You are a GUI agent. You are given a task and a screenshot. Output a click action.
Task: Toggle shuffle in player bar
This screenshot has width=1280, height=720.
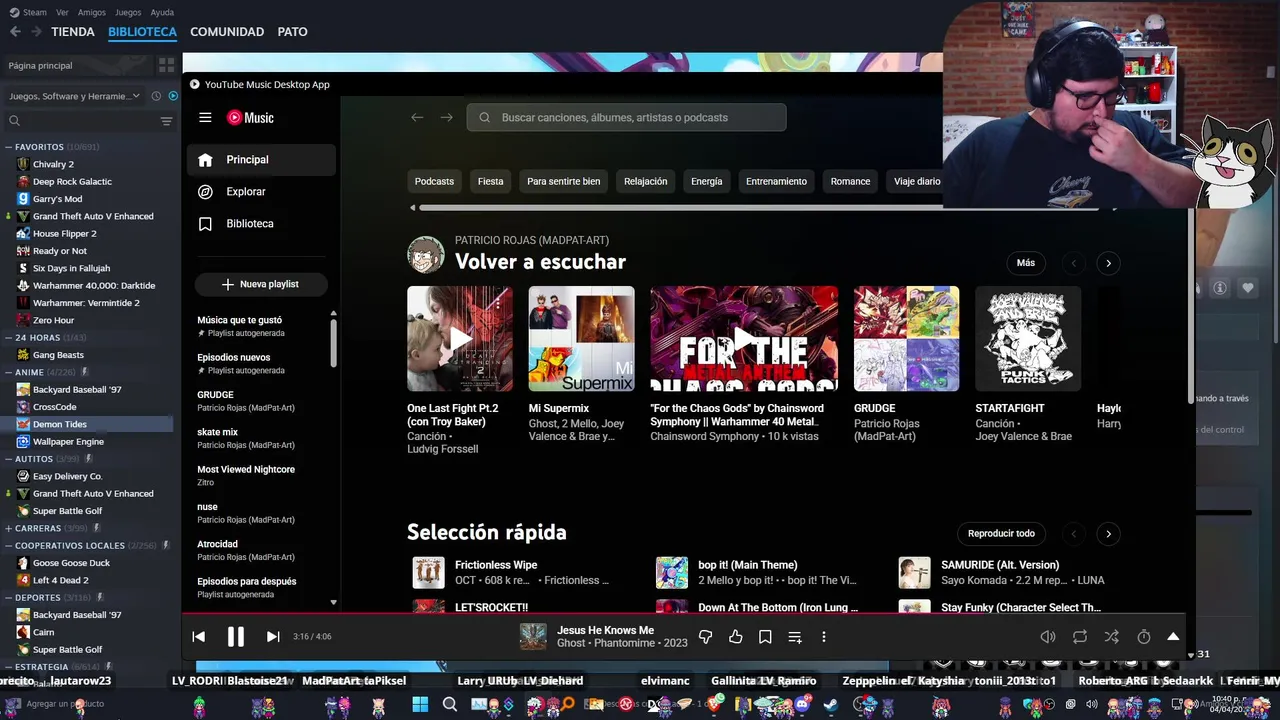coord(1111,636)
